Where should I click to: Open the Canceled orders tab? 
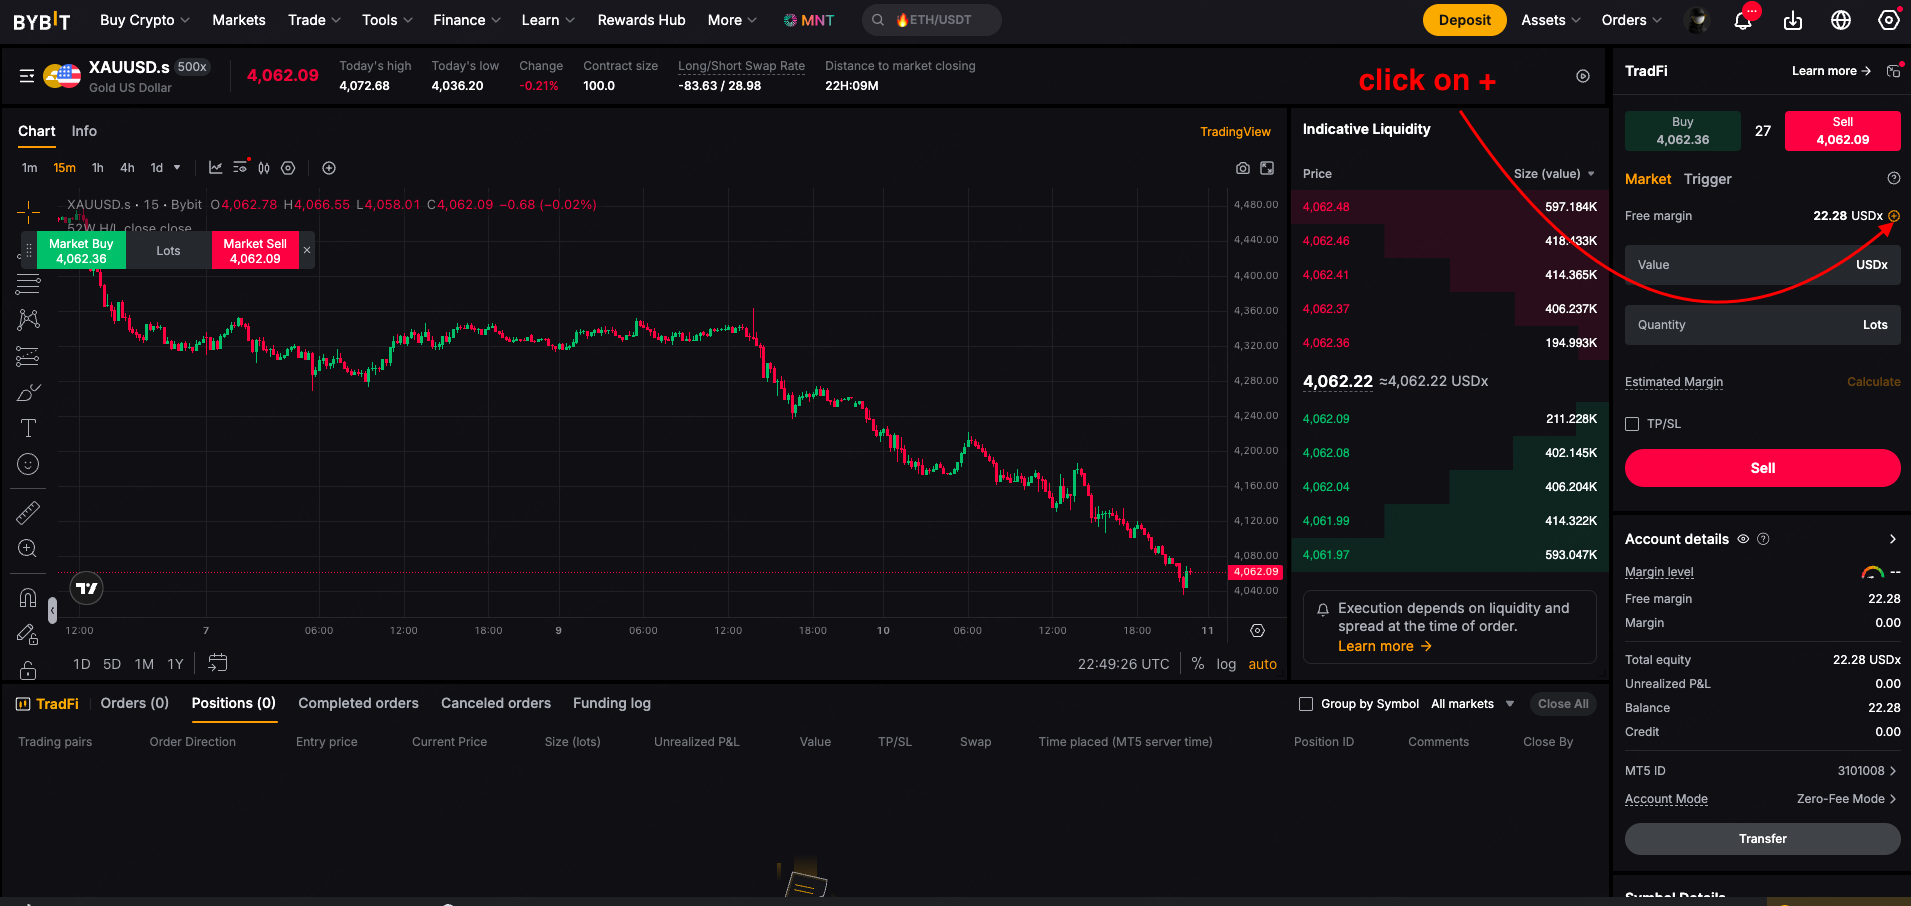496,703
